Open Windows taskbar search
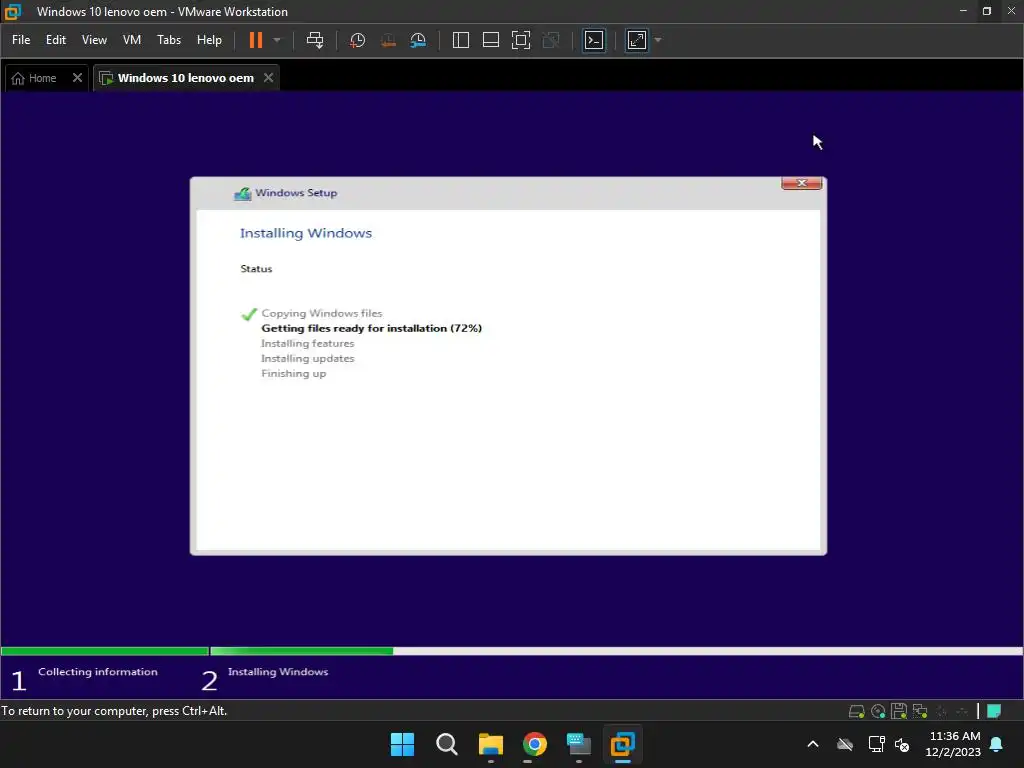 tap(447, 744)
